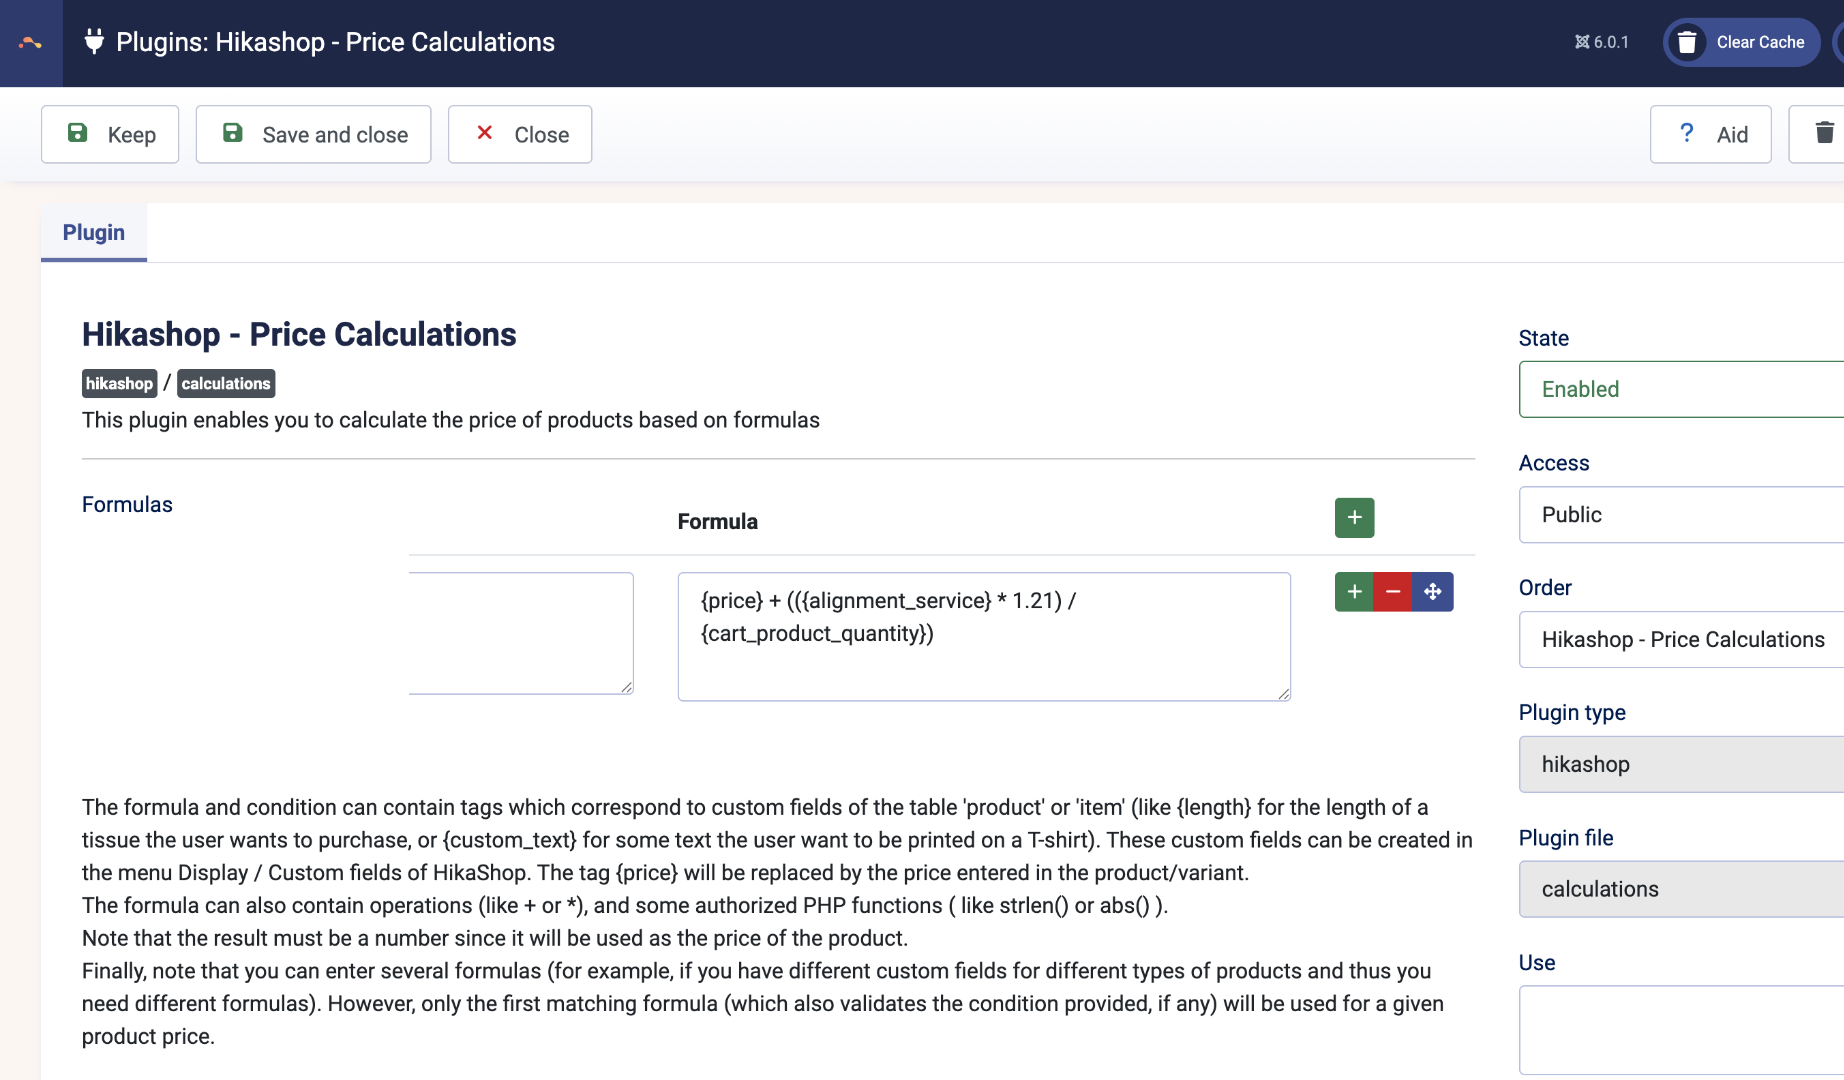Click the blue move handle icon
Viewport: 1844px width, 1080px height.
click(1433, 592)
